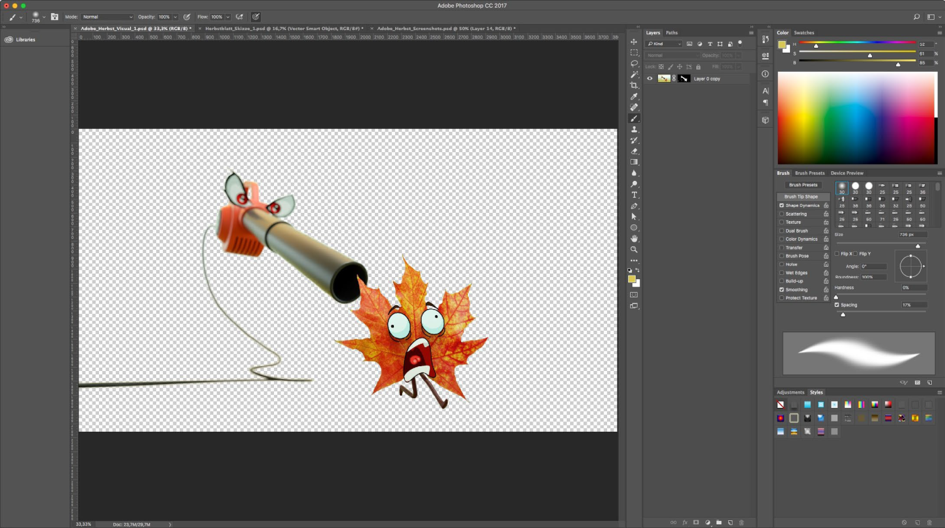Screen dimensions: 945x528
Task: Expand the Opacity dropdown in options bar
Action: pos(175,17)
